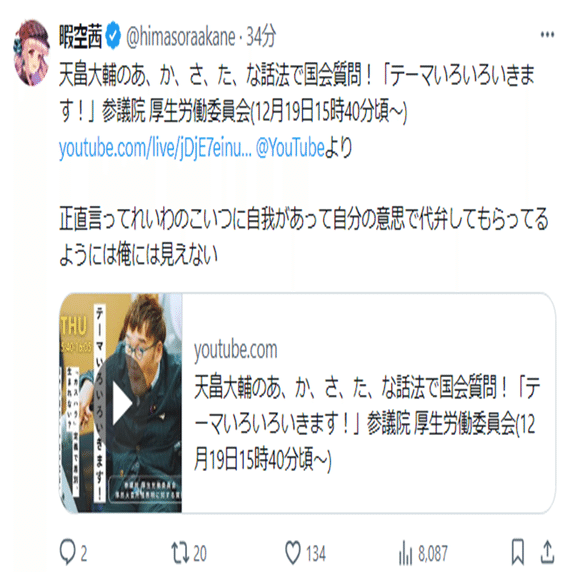The image size is (572, 572).
Task: Open the @himasoraakane handle link
Action: [181, 37]
